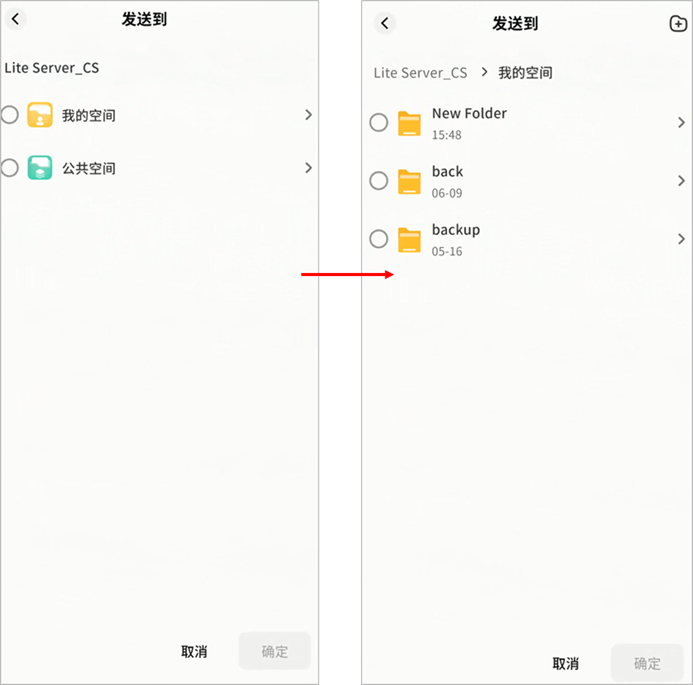Tap 取消 in the right panel
The height and width of the screenshot is (685, 693).
coord(565,663)
